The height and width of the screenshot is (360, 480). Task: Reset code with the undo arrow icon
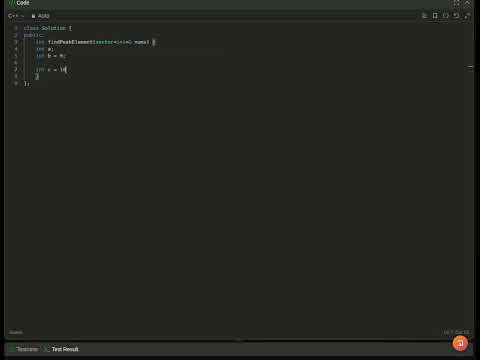coord(456,16)
